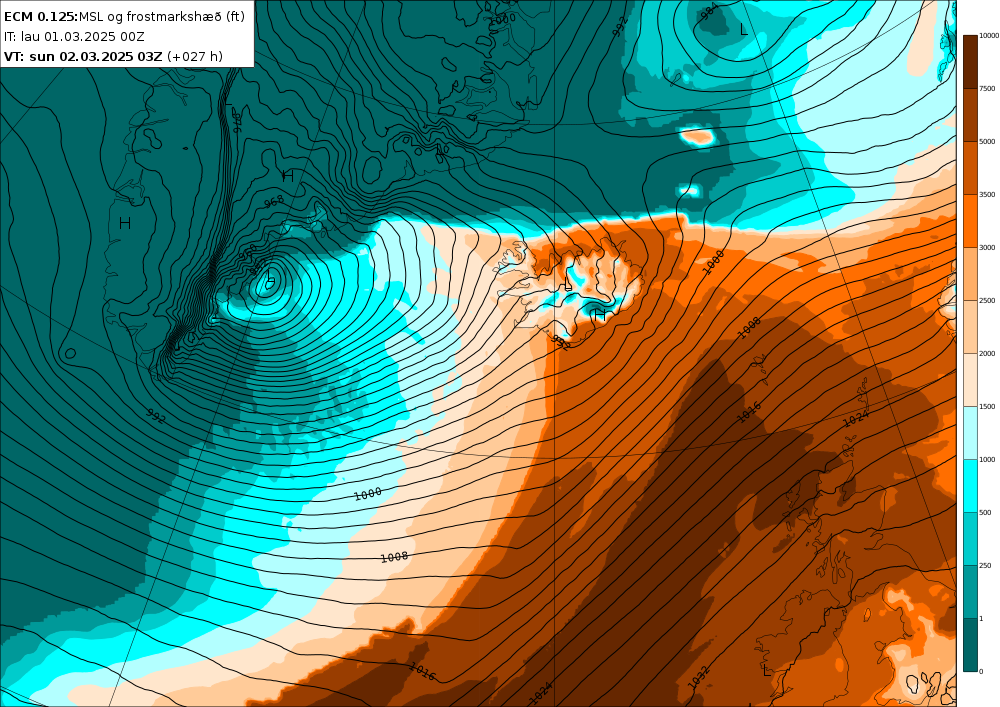
Task: Click the teal 1–250 colorbar segment
Action: [x=970, y=591]
